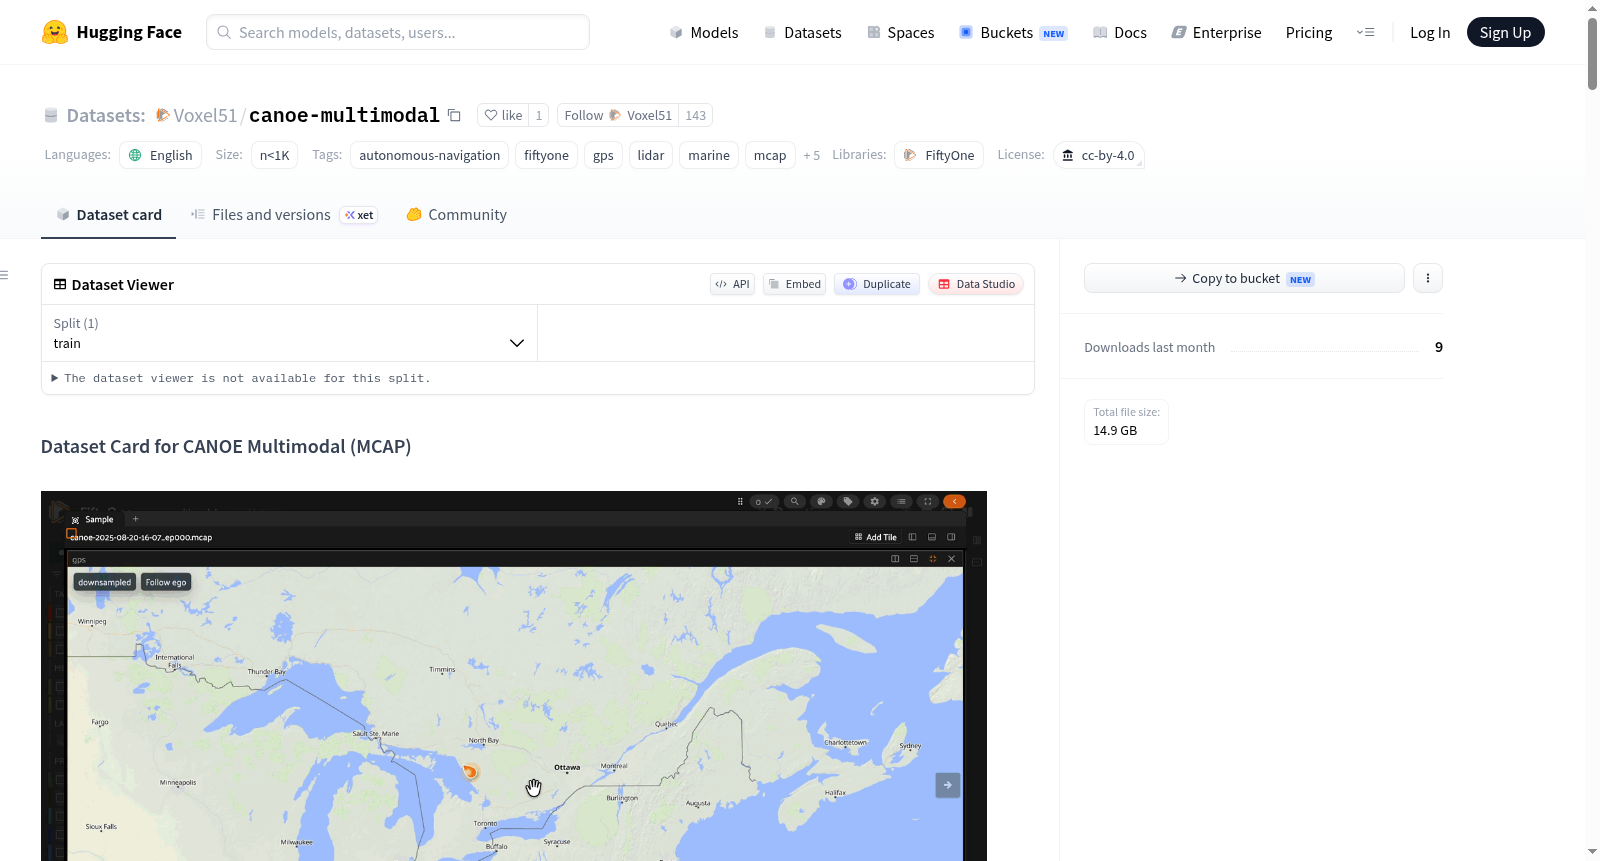
Task: Open the extra navigation menu next to Pricing
Action: pyautogui.click(x=1365, y=32)
